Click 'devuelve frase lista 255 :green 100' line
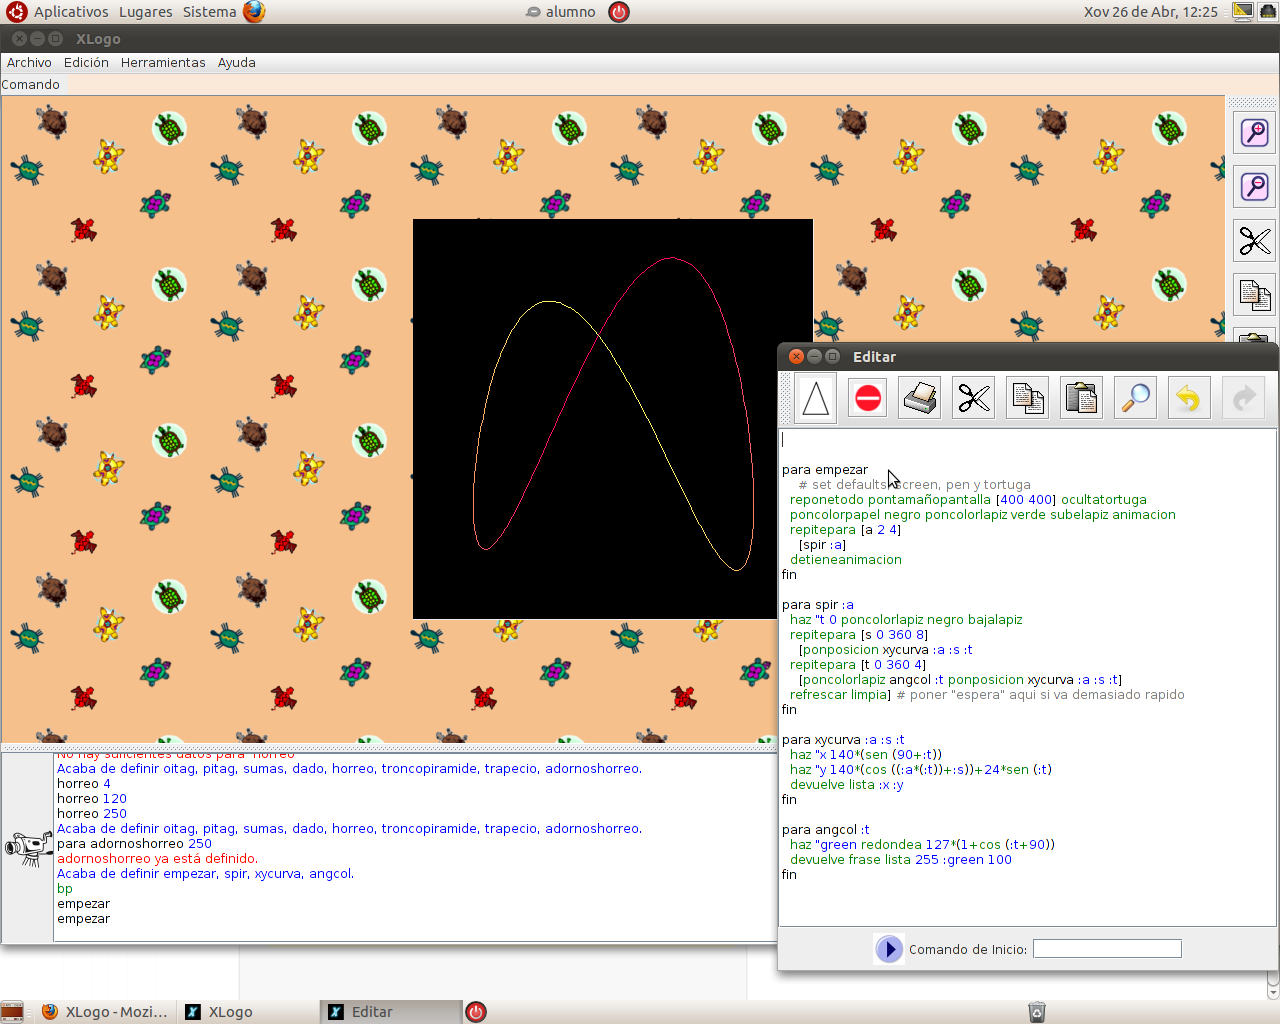This screenshot has width=1280, height=1024. coord(901,860)
